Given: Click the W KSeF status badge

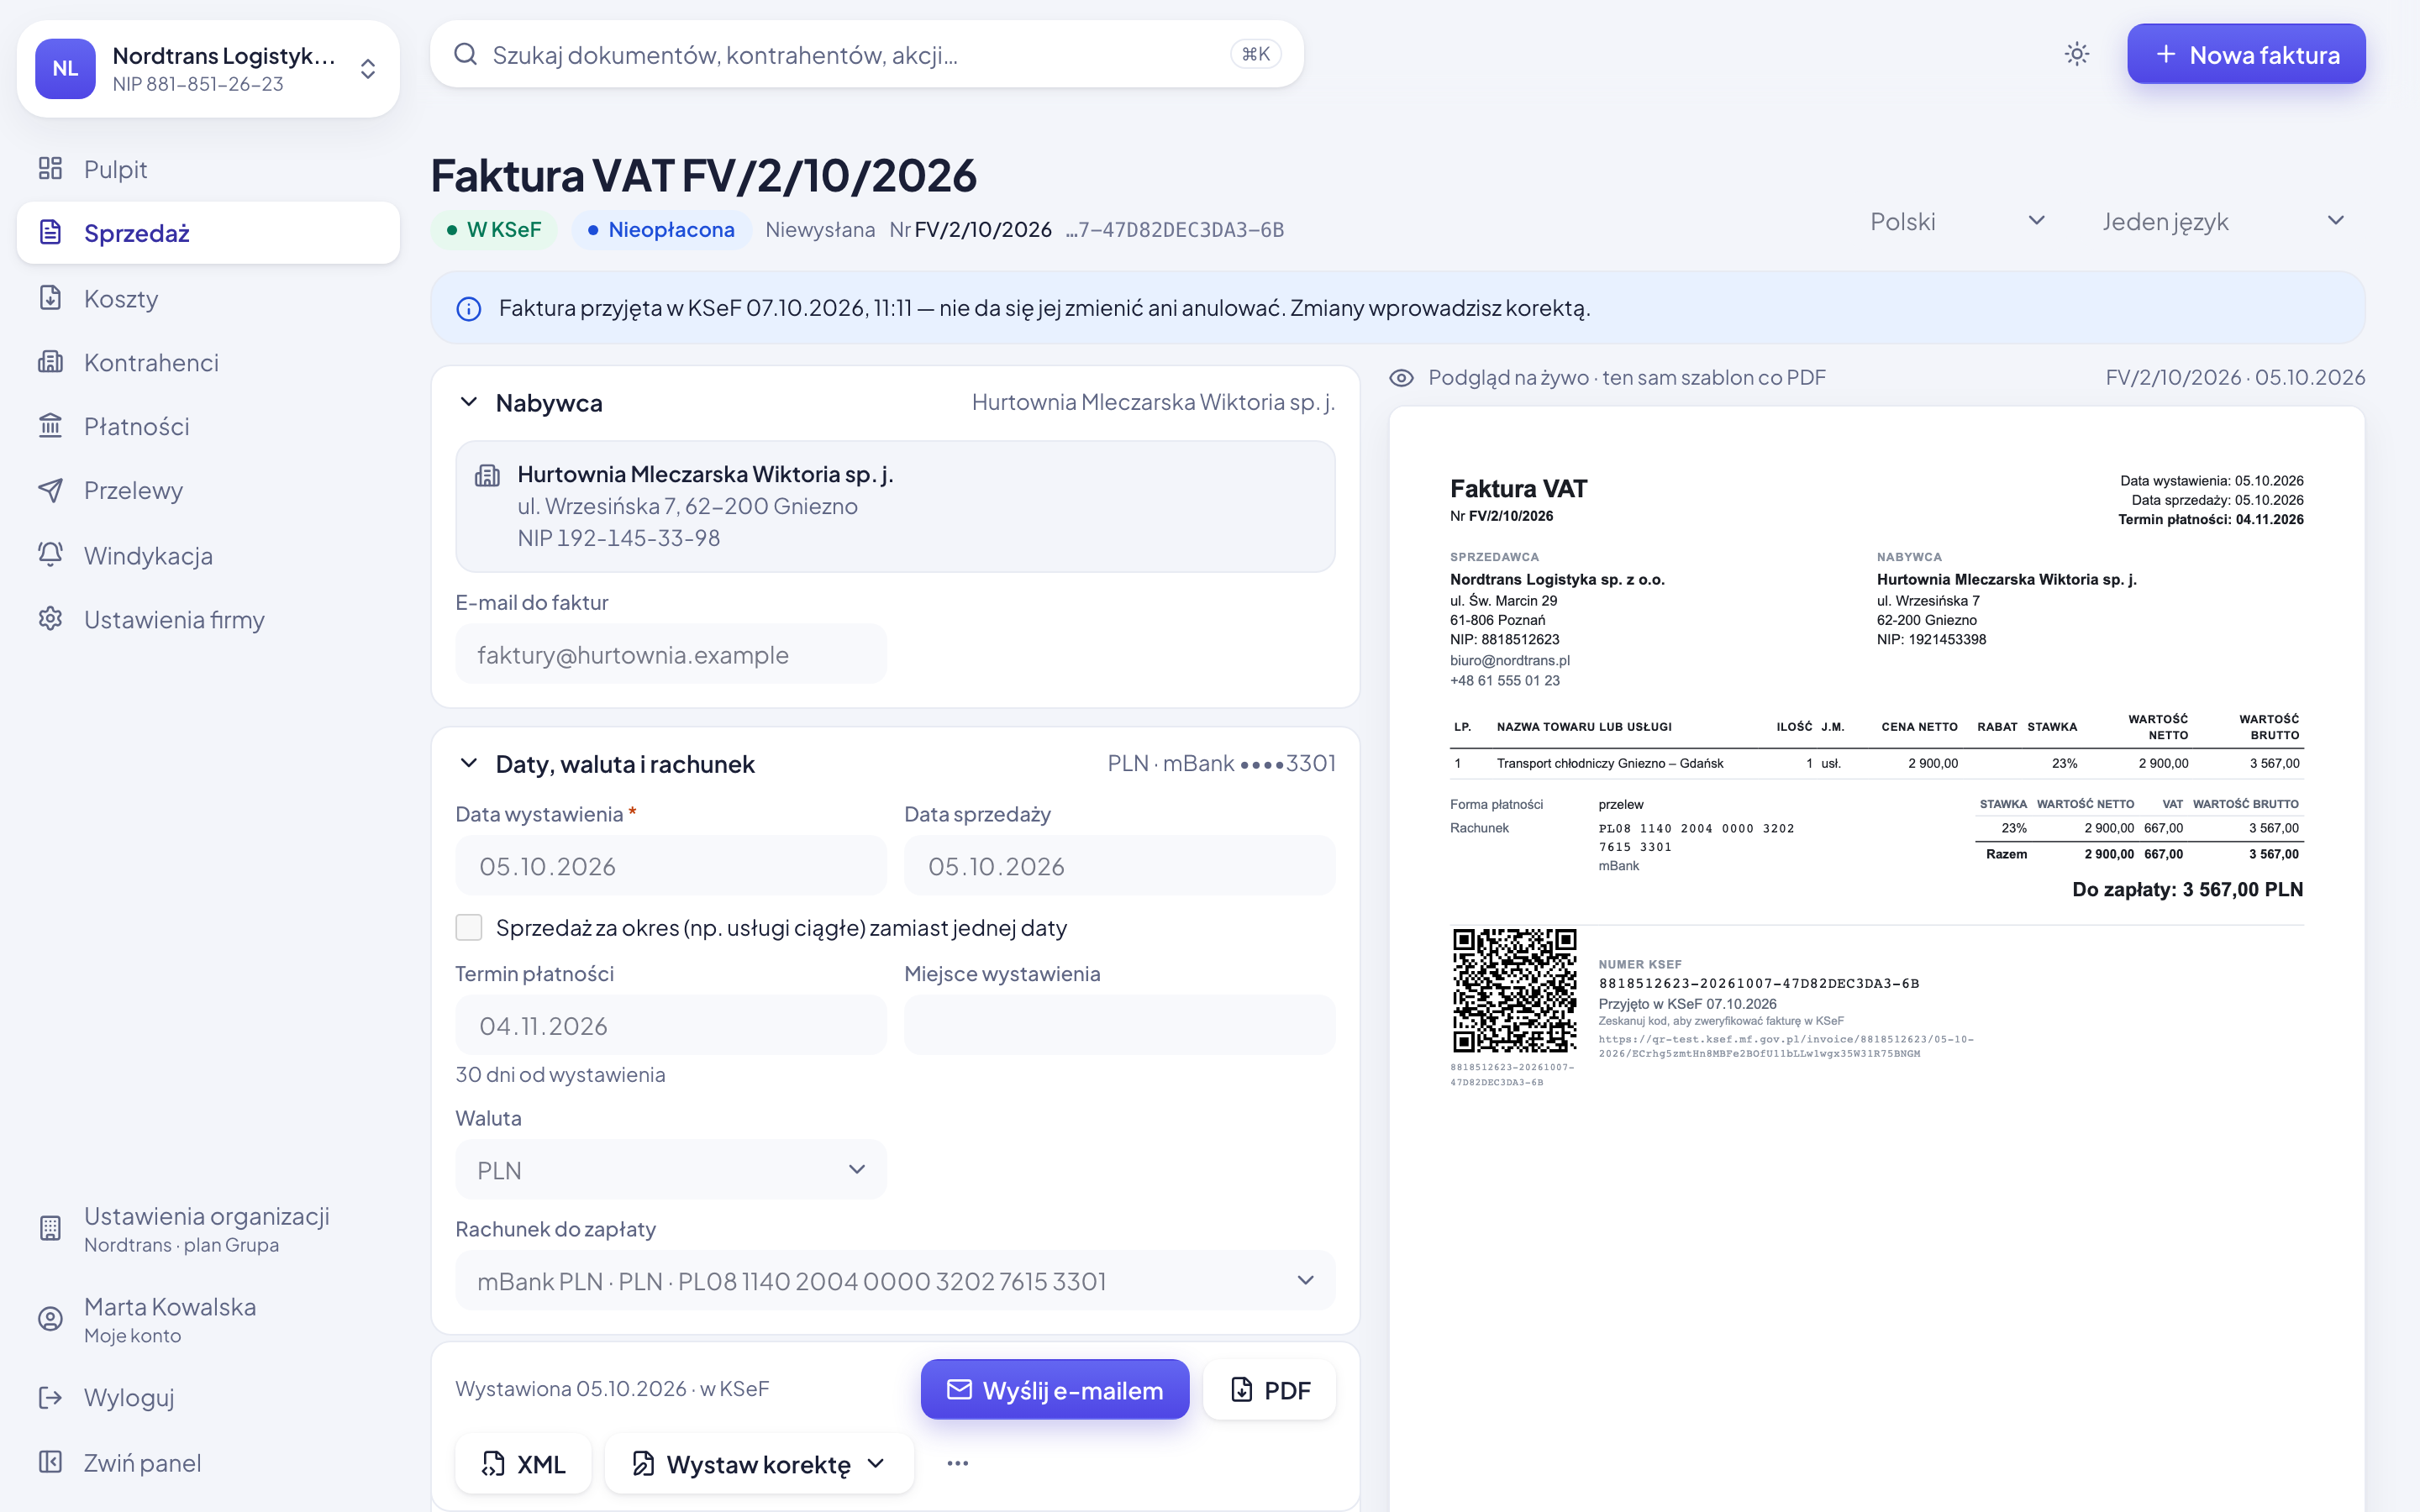Looking at the screenshot, I should (x=494, y=230).
